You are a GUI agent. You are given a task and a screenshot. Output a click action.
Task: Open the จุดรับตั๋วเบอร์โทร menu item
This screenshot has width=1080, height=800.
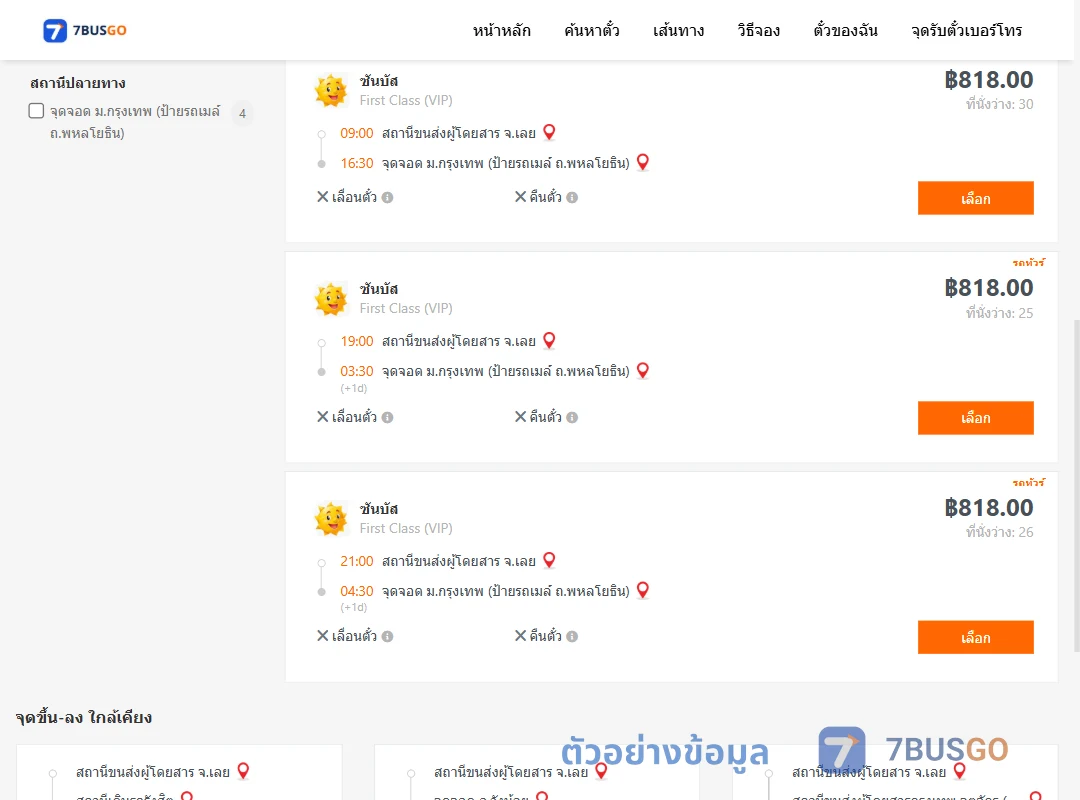click(x=966, y=30)
